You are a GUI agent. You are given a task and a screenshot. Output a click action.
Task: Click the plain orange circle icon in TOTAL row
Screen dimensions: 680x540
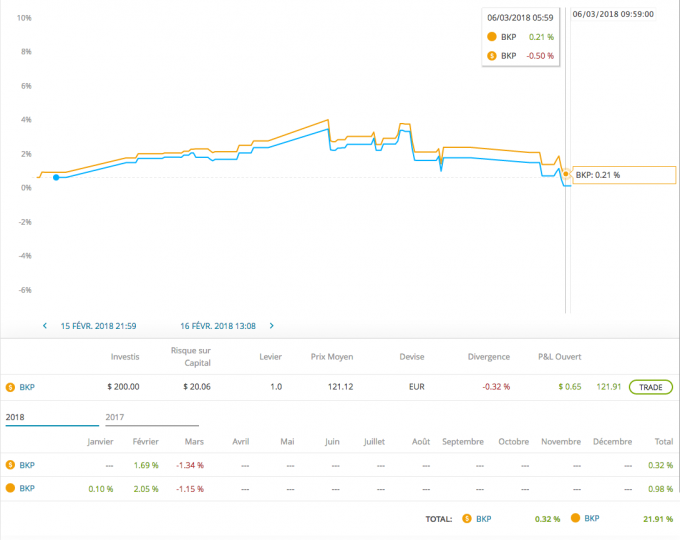[575, 518]
